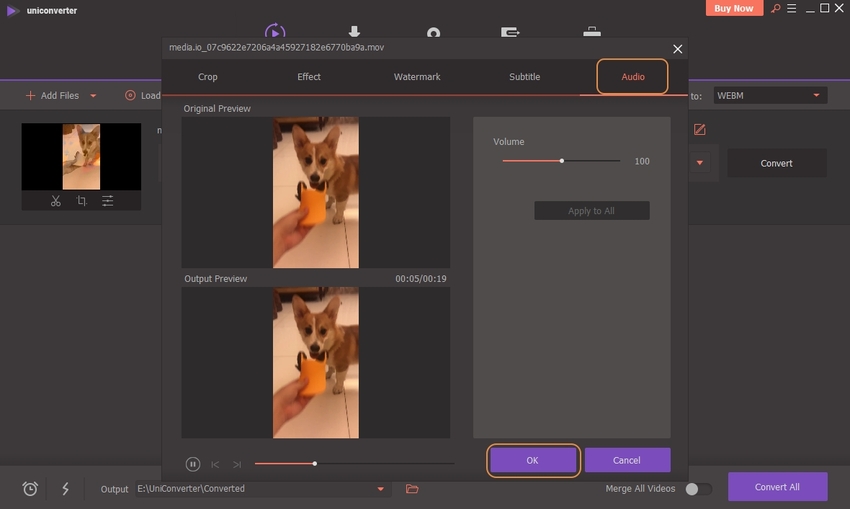
Task: Open the output folder icon
Action: 412,489
